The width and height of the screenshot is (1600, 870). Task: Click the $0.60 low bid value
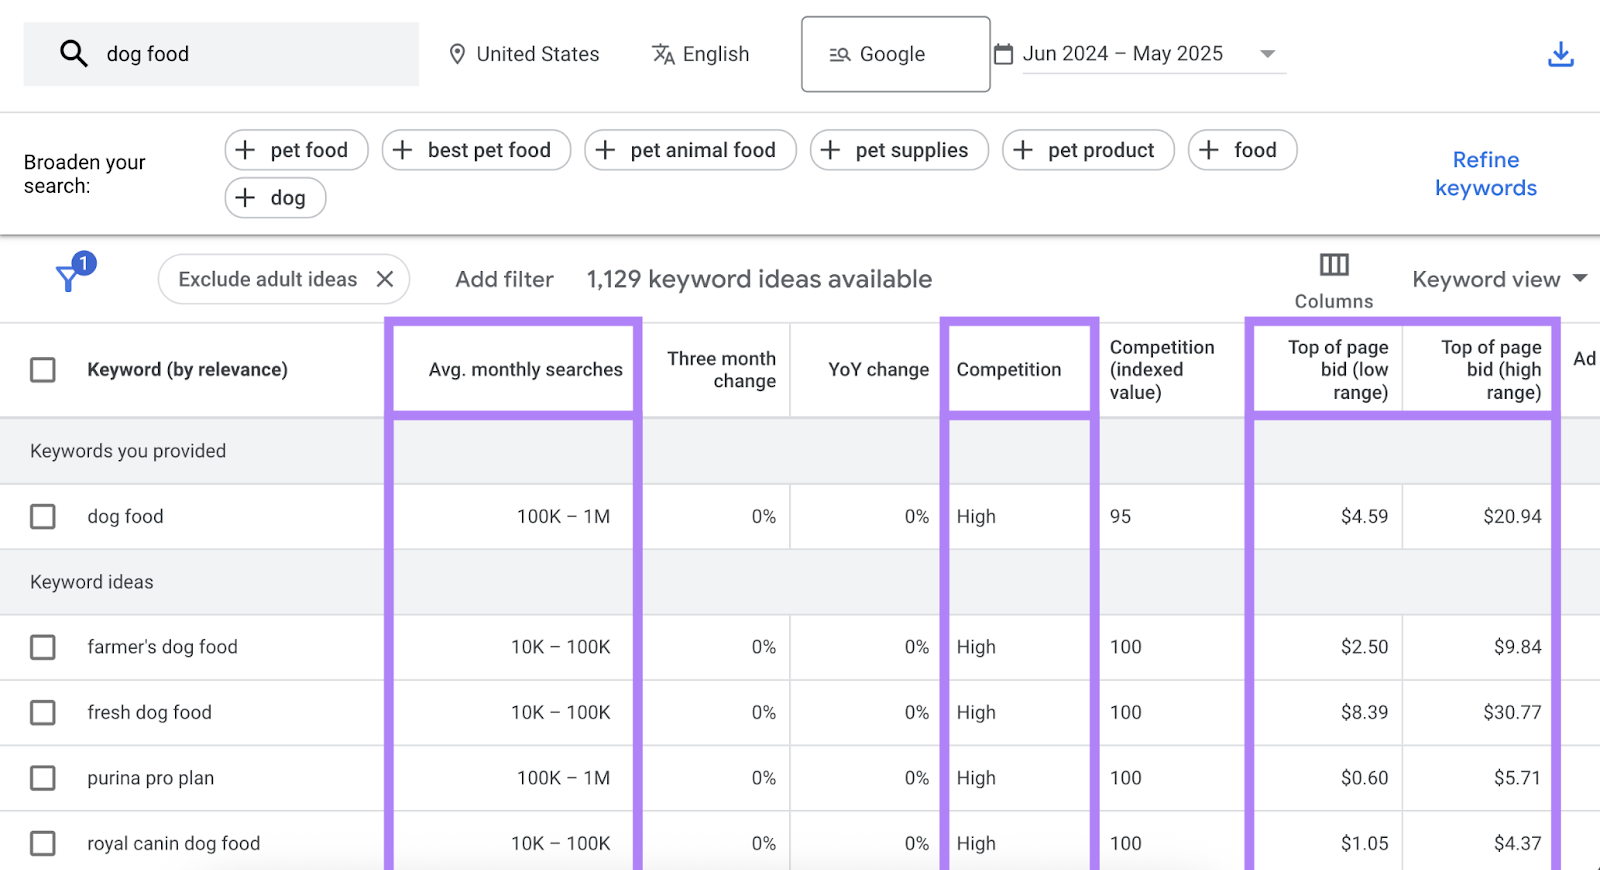(x=1364, y=778)
